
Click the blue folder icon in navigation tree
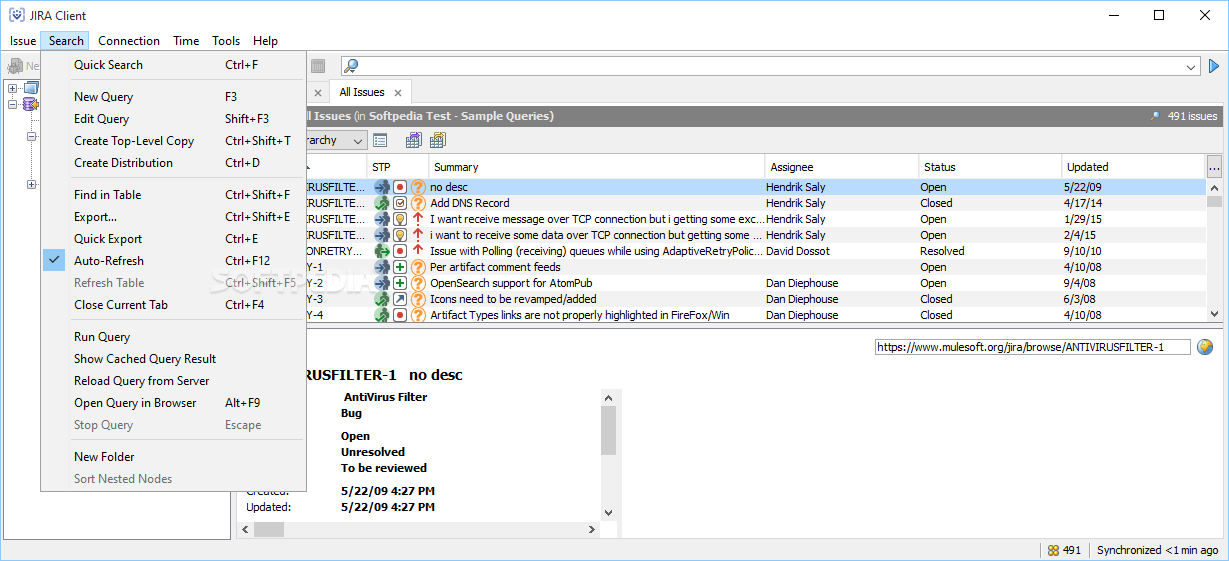point(30,88)
